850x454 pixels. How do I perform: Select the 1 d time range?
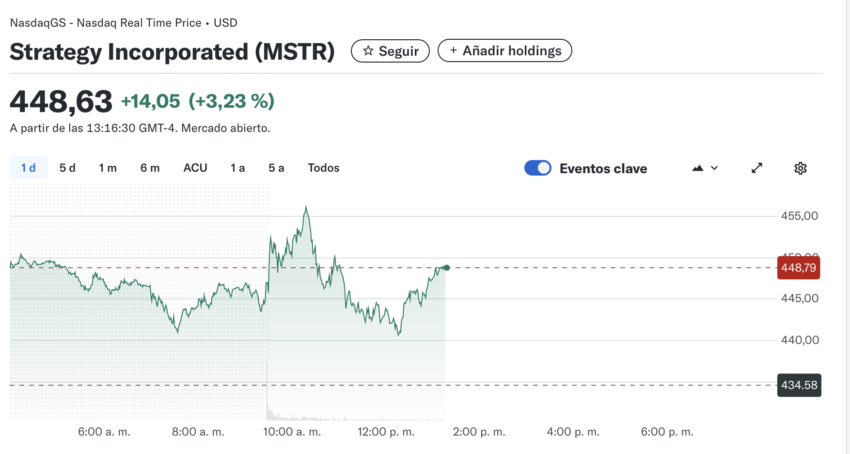(29, 168)
